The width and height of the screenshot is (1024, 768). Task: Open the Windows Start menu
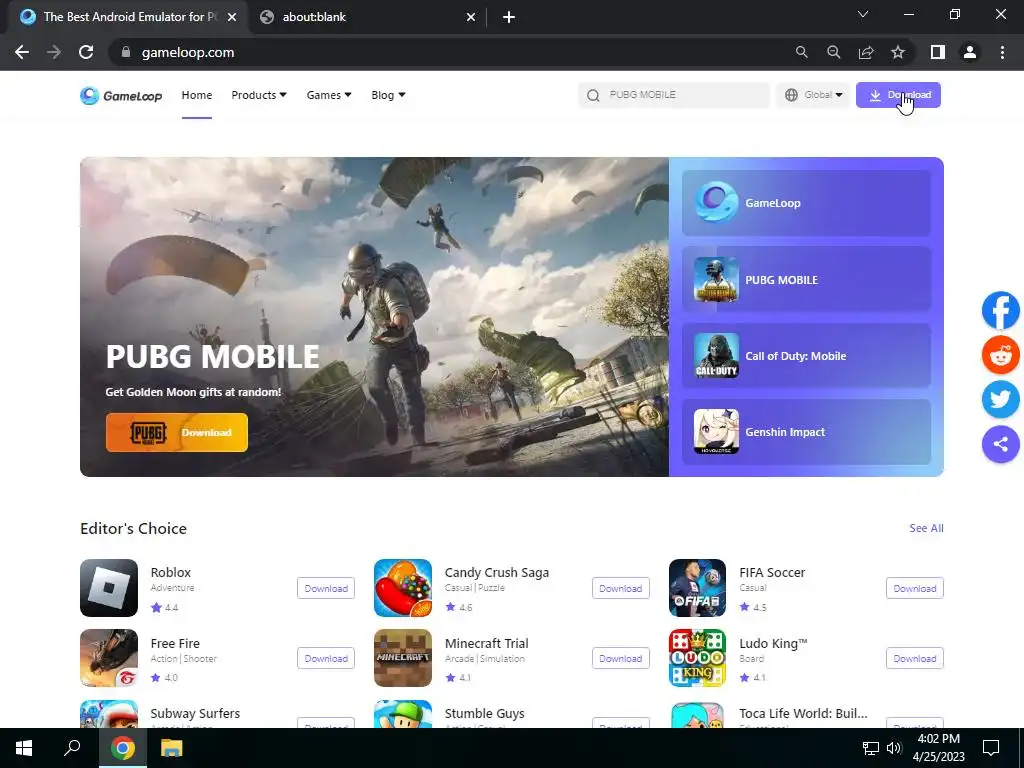click(24, 748)
